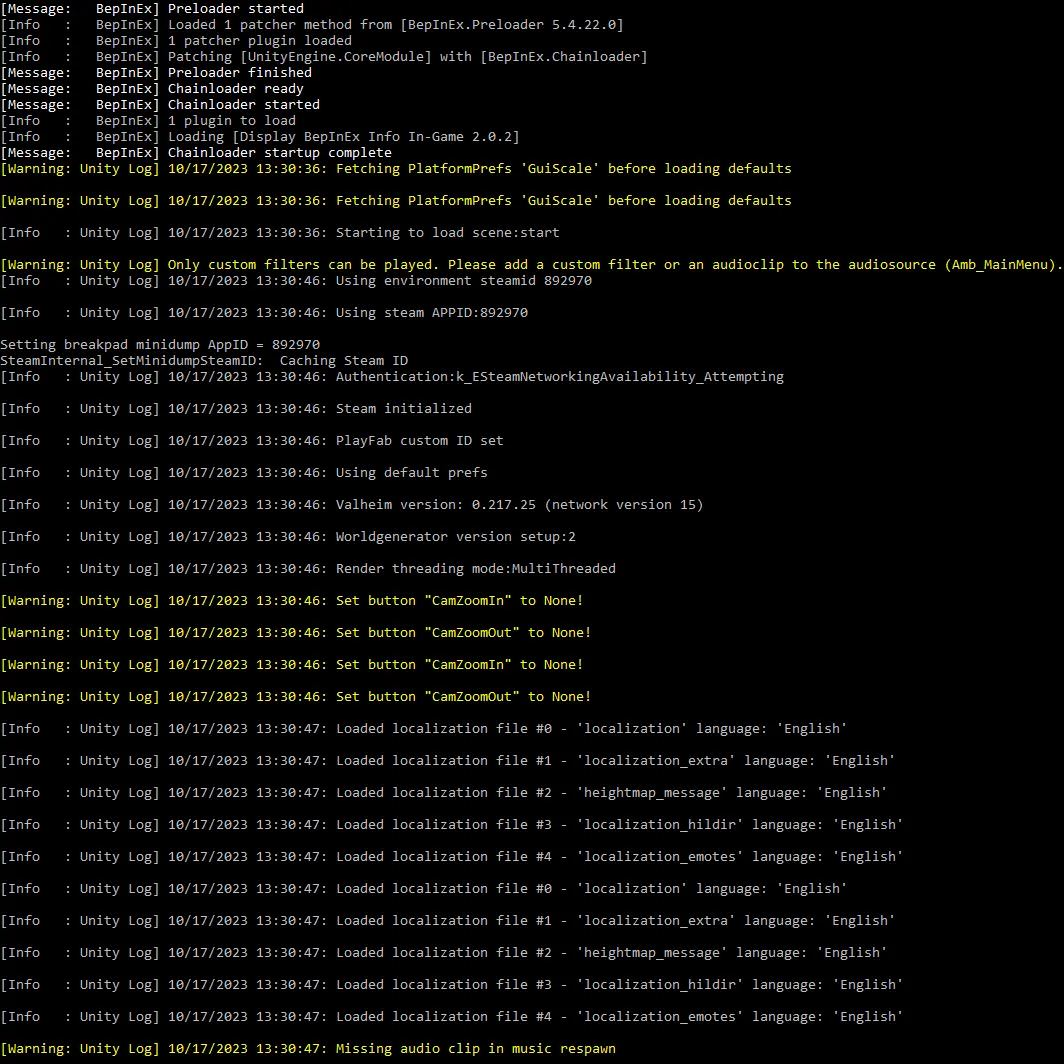Click the "Authentication:k_ESteamNetworkingAvailability_Attempting" line
The width and height of the screenshot is (1064, 1064).
(392, 377)
